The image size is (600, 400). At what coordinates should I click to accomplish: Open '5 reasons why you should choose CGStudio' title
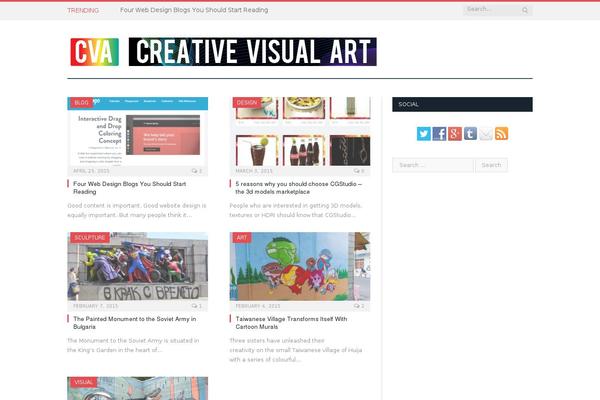pyautogui.click(x=298, y=188)
